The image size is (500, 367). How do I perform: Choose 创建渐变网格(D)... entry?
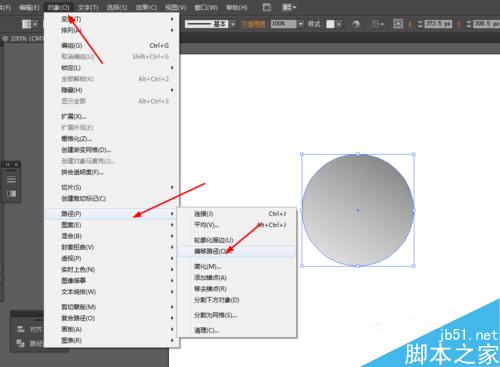(x=112, y=150)
